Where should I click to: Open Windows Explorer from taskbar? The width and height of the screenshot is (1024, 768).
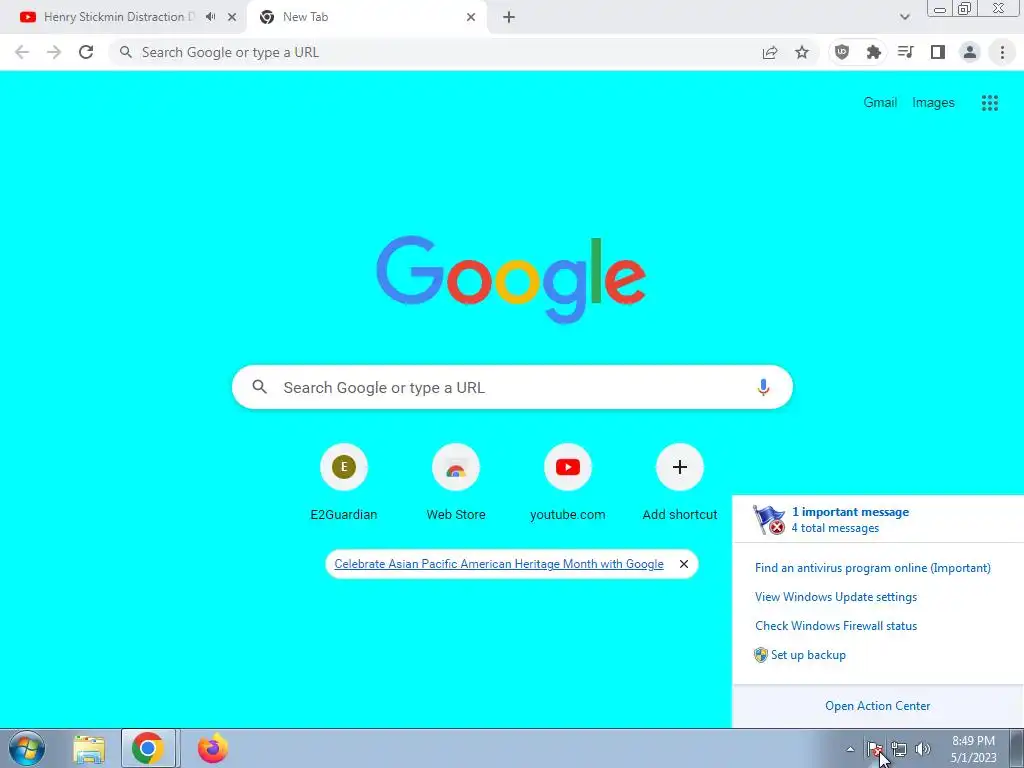(x=89, y=749)
